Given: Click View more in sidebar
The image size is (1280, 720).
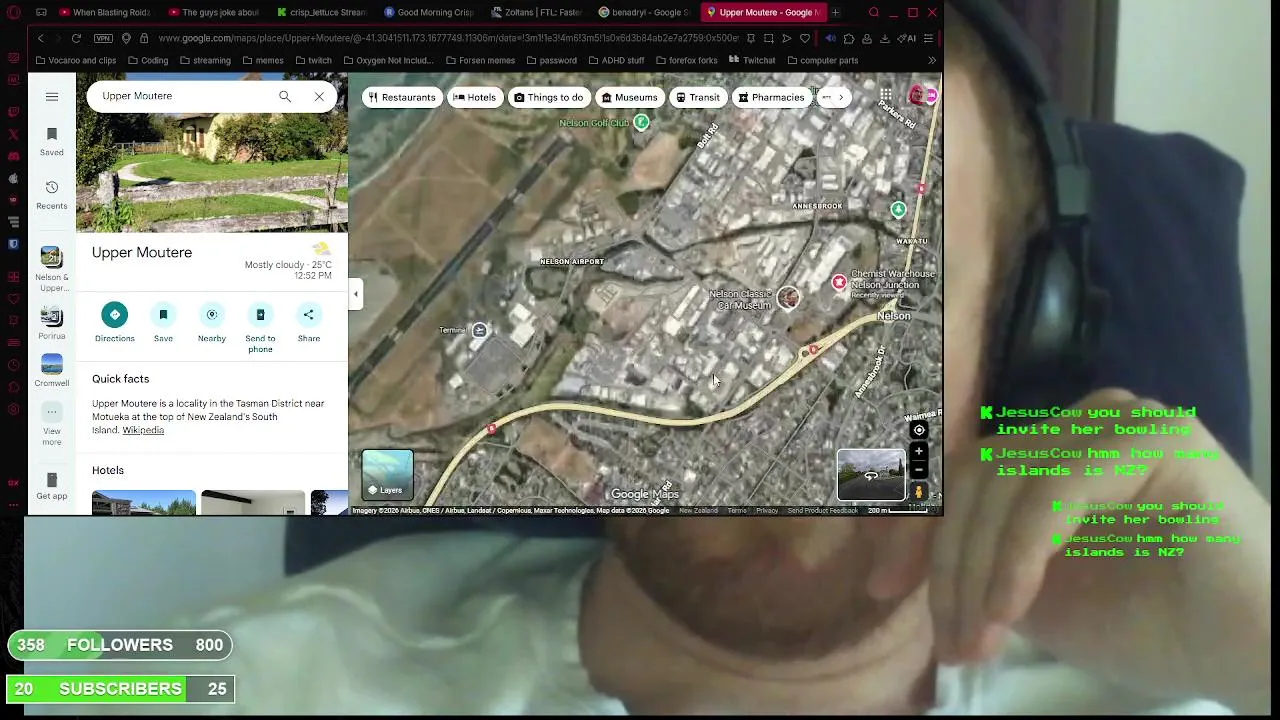Looking at the screenshot, I should pos(51,424).
